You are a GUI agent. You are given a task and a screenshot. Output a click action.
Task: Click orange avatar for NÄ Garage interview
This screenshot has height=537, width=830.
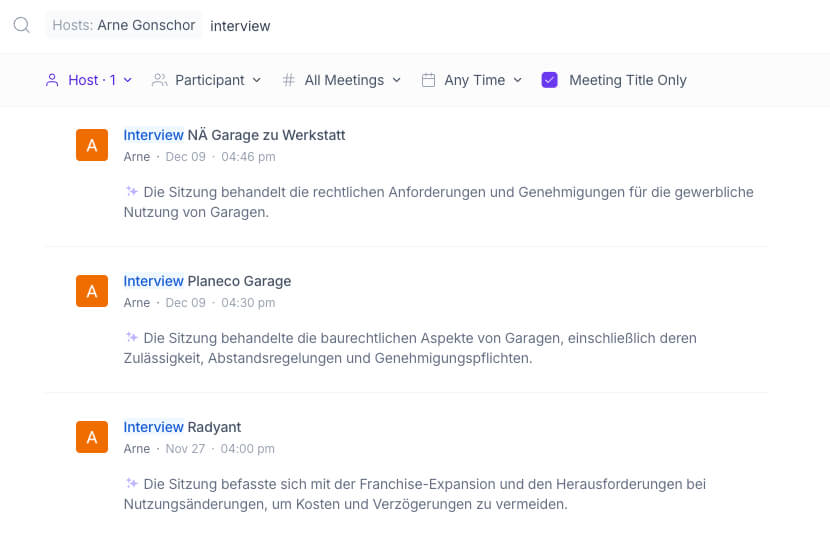coord(91,145)
